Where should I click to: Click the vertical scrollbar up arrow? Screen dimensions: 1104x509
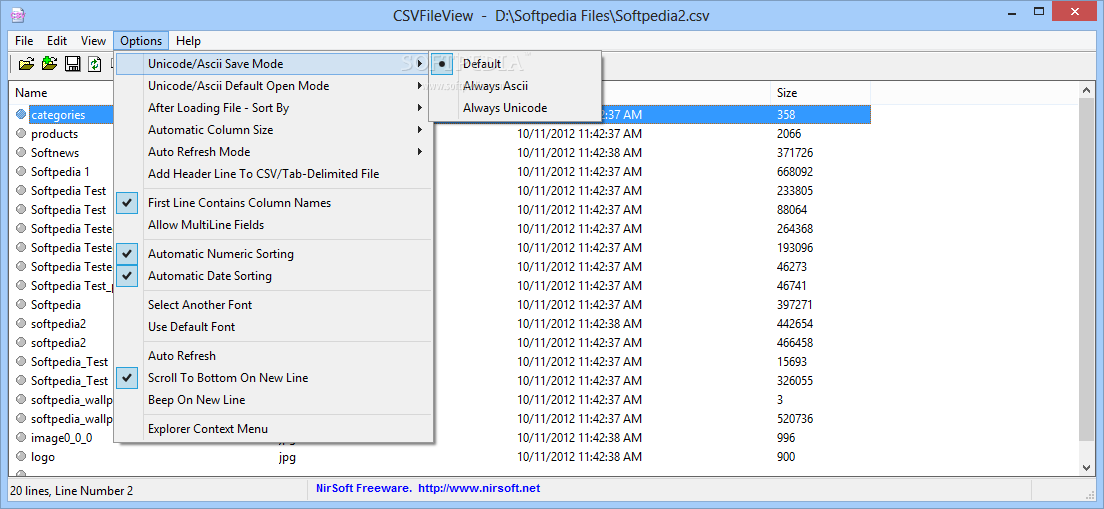pos(1086,90)
